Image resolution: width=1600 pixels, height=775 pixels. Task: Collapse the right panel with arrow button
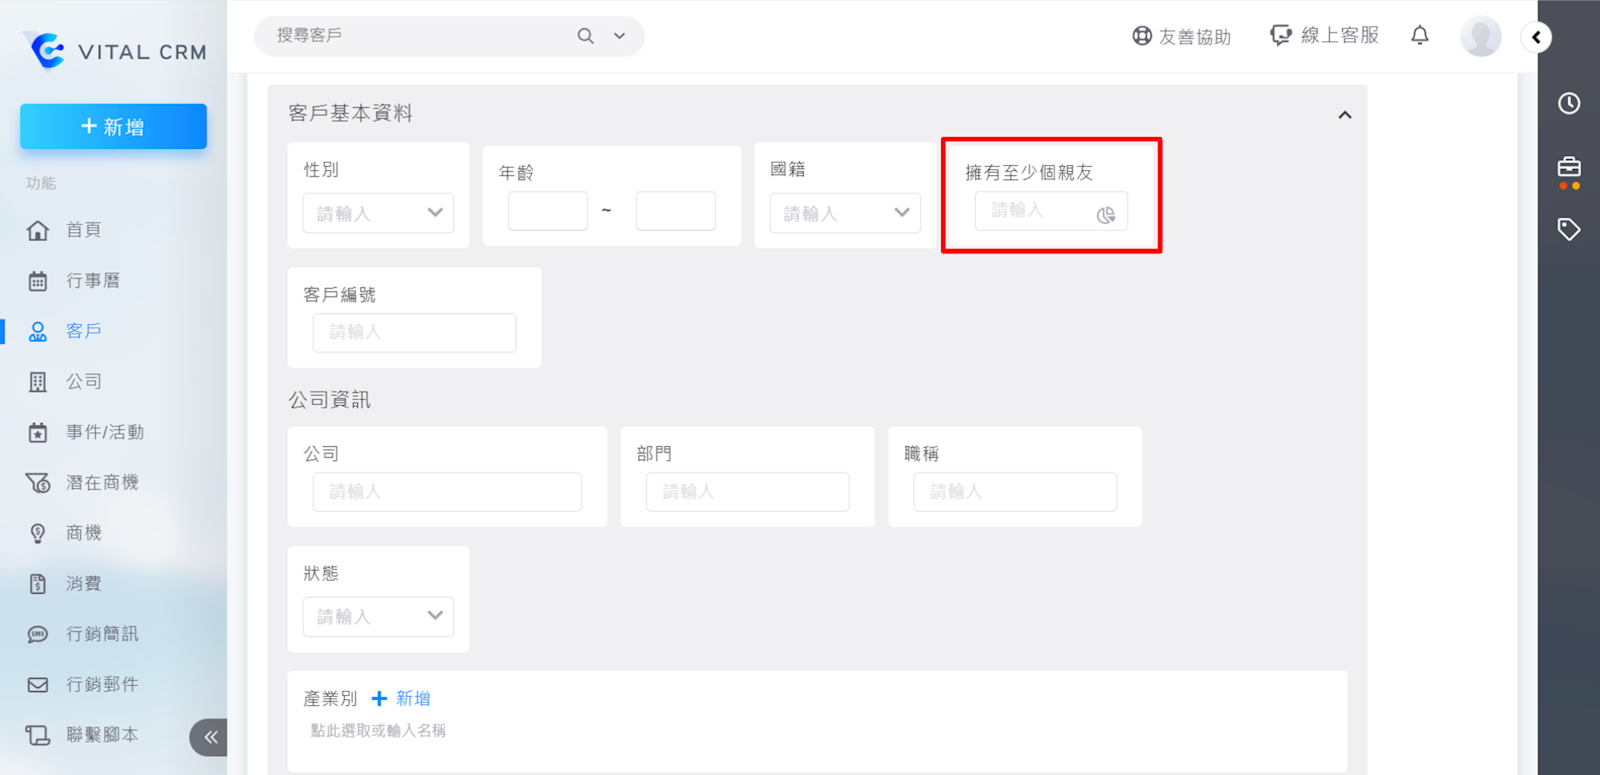(1536, 38)
